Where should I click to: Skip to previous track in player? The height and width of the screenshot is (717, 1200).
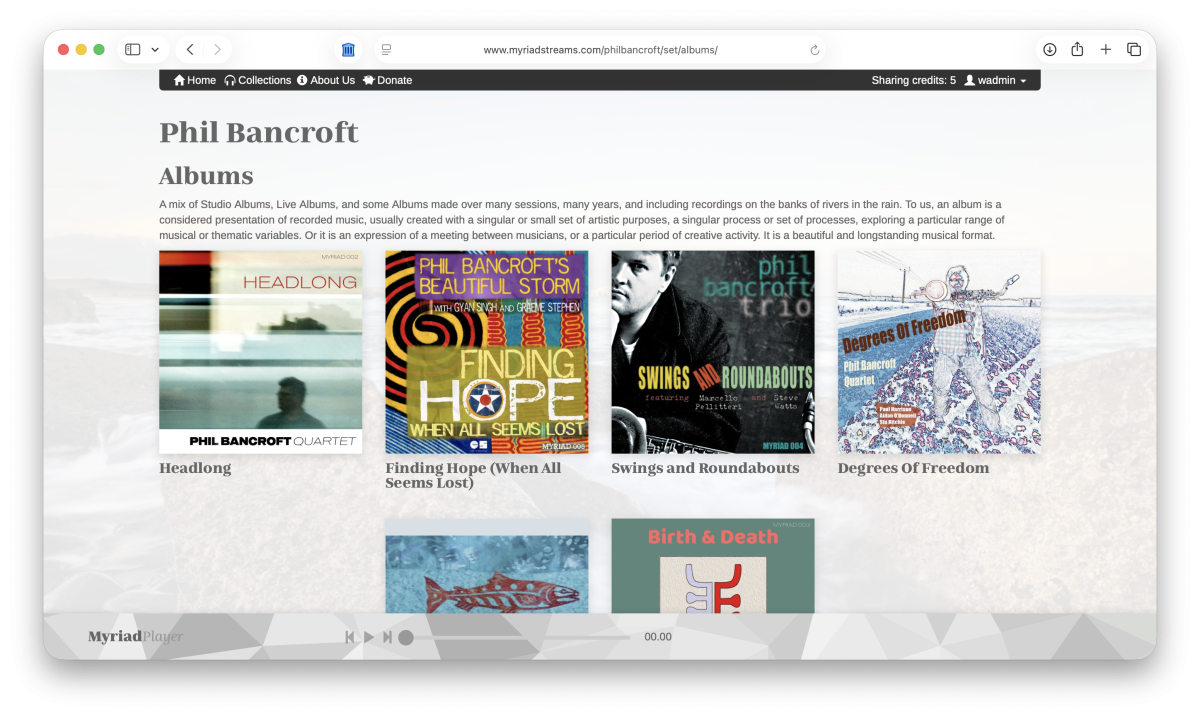pos(350,637)
